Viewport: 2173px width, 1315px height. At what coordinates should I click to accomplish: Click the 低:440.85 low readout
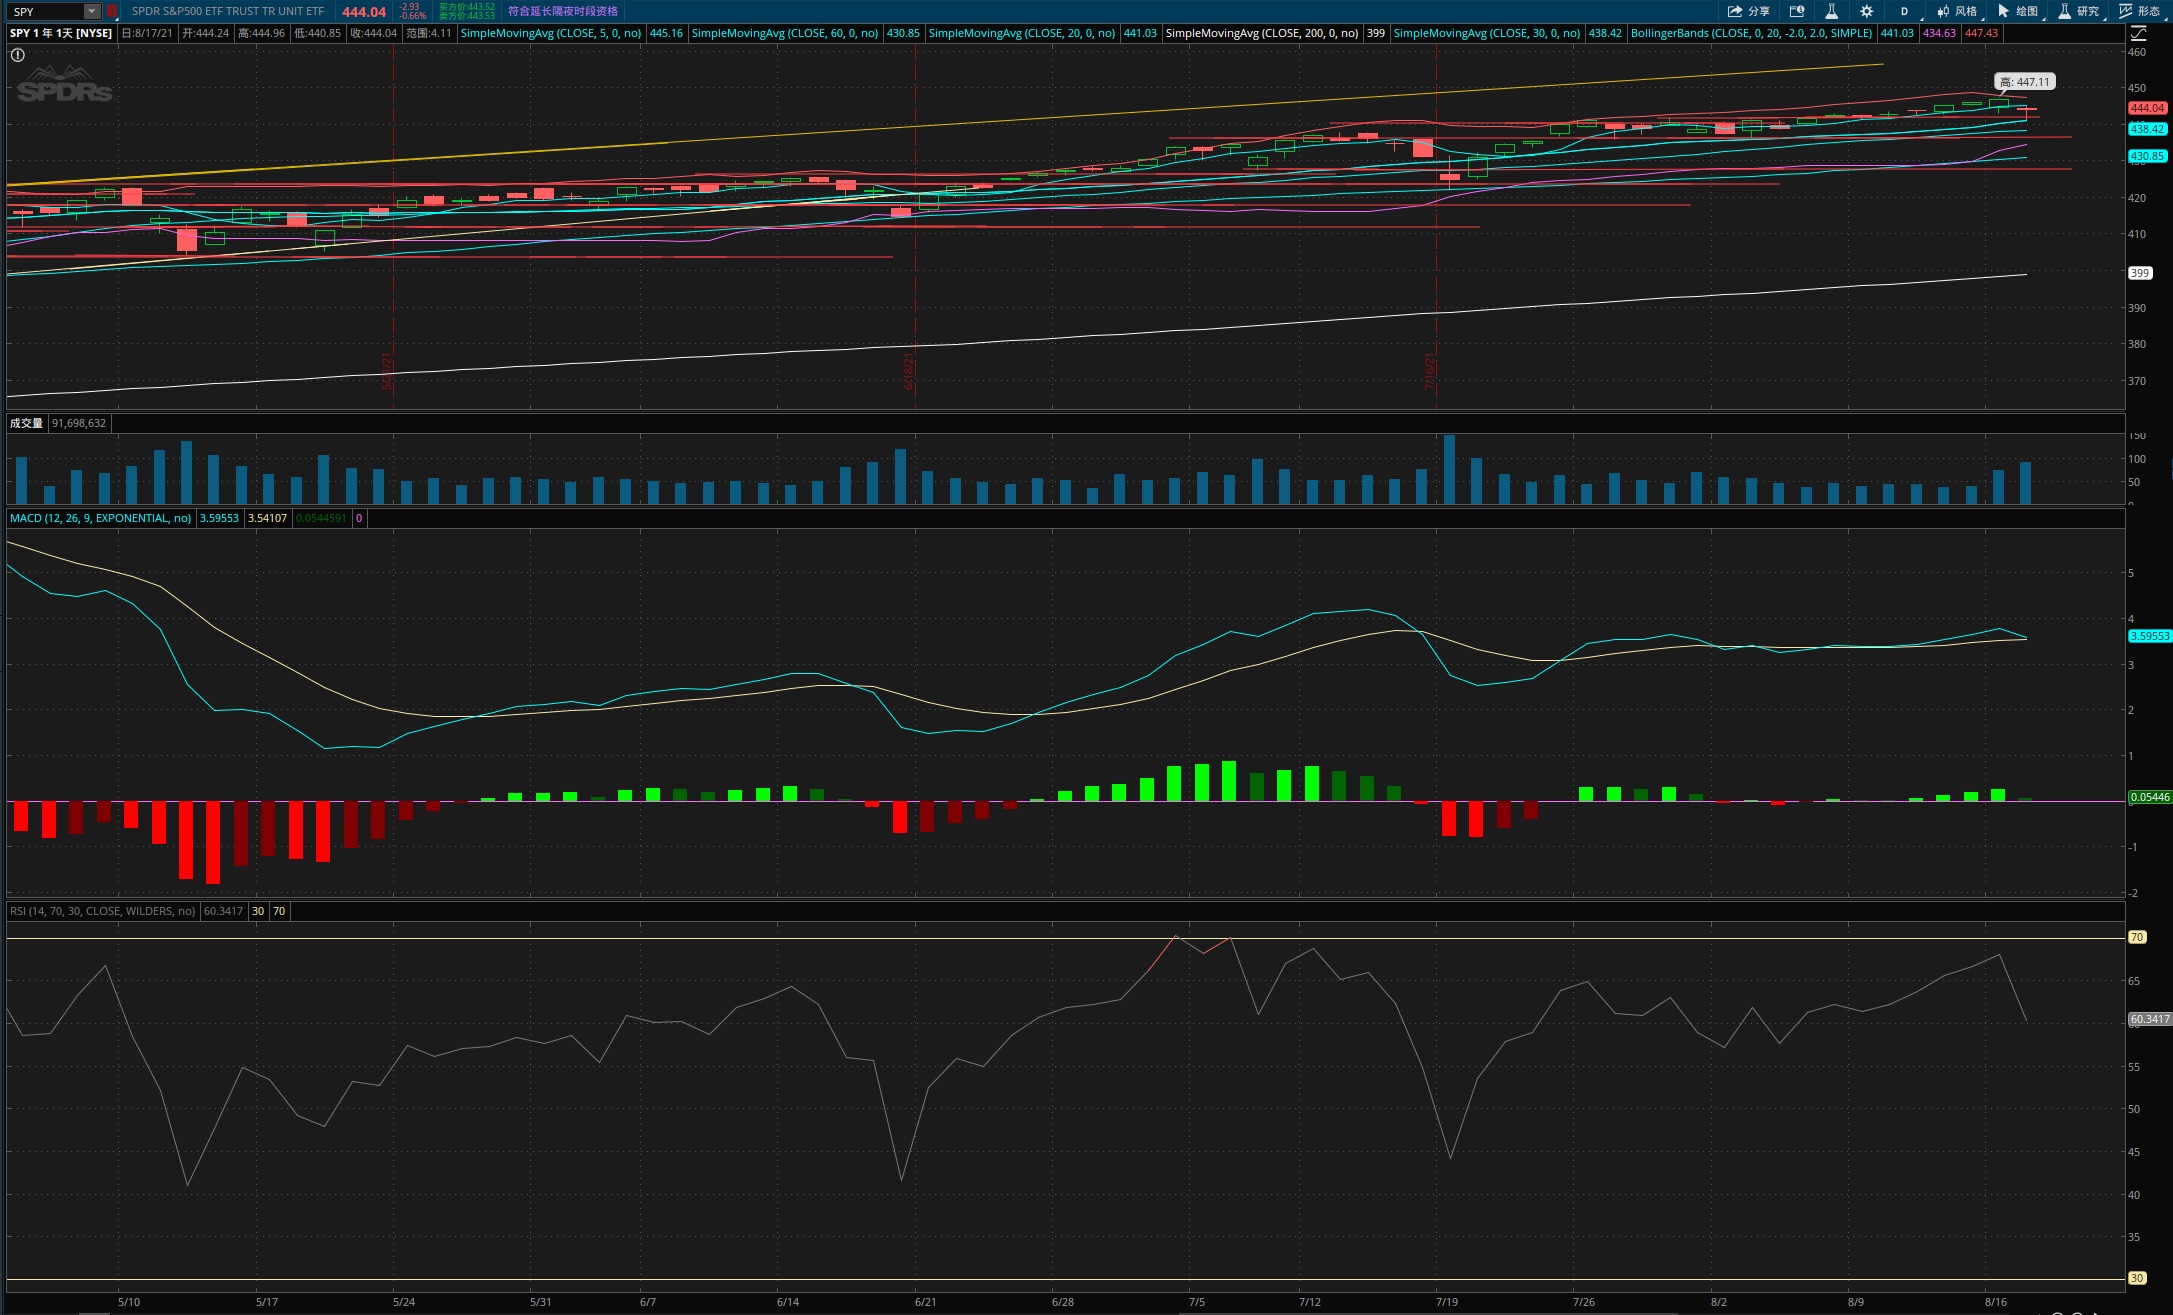pos(318,33)
